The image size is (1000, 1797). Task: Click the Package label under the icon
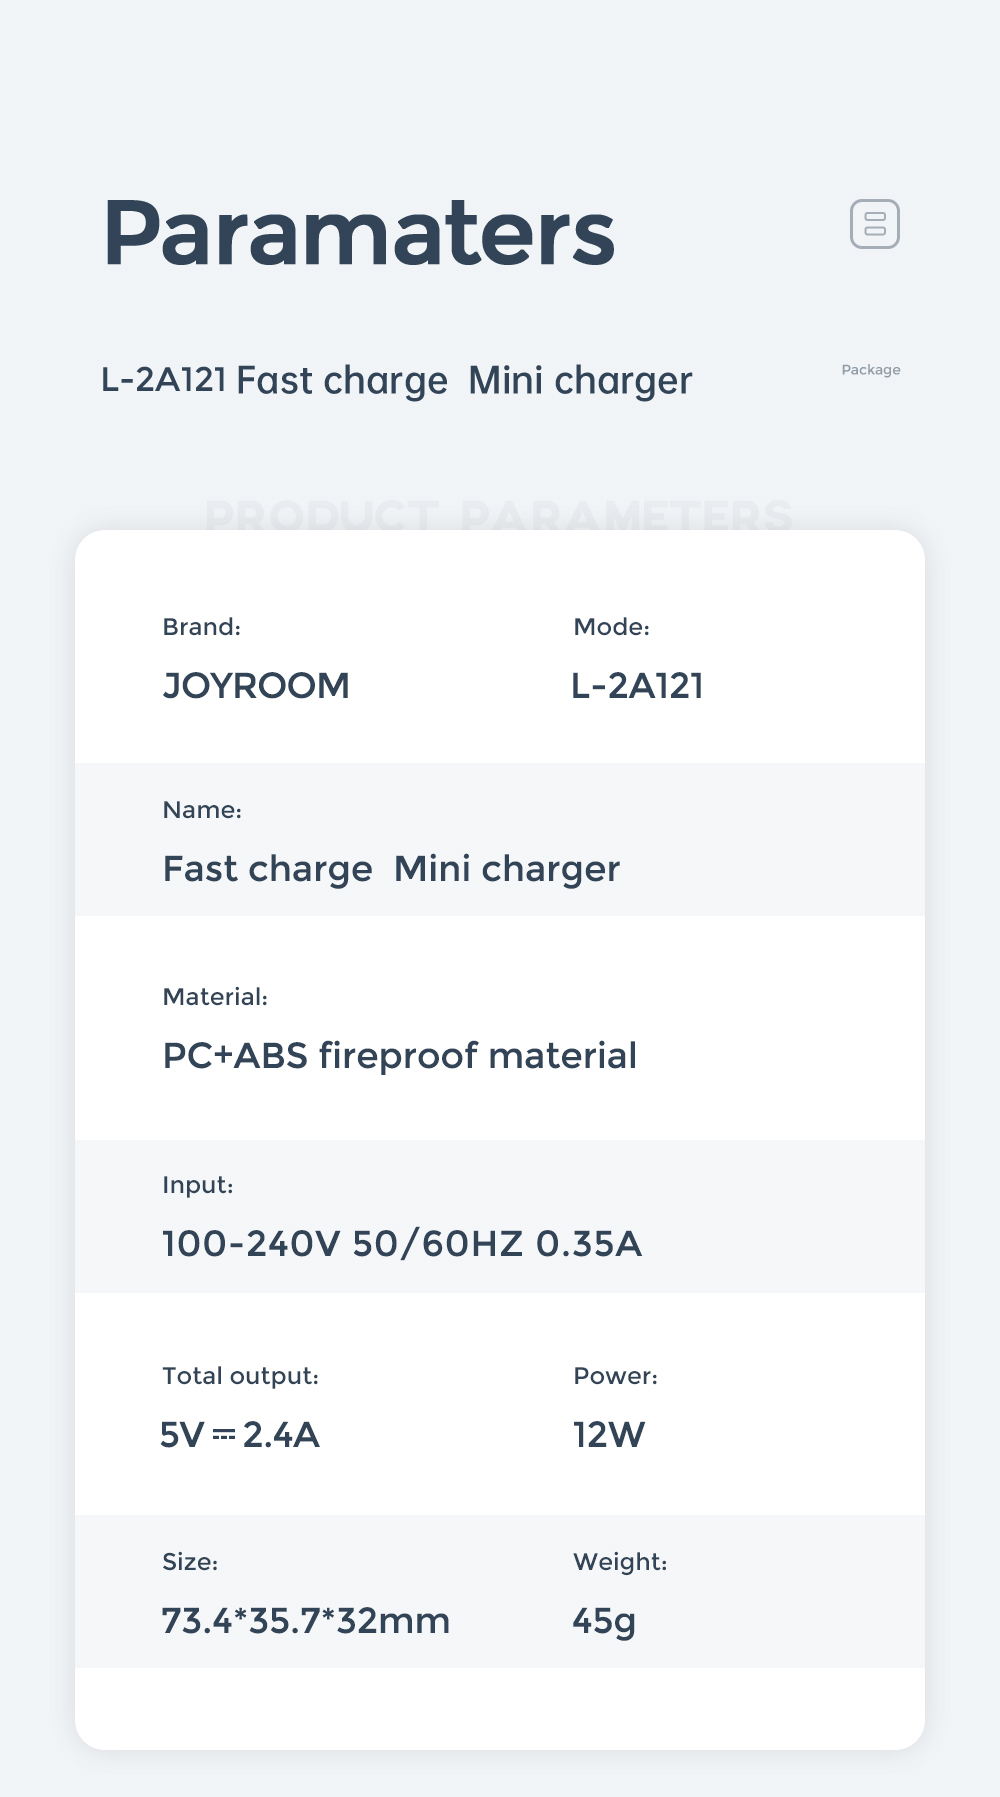871,370
